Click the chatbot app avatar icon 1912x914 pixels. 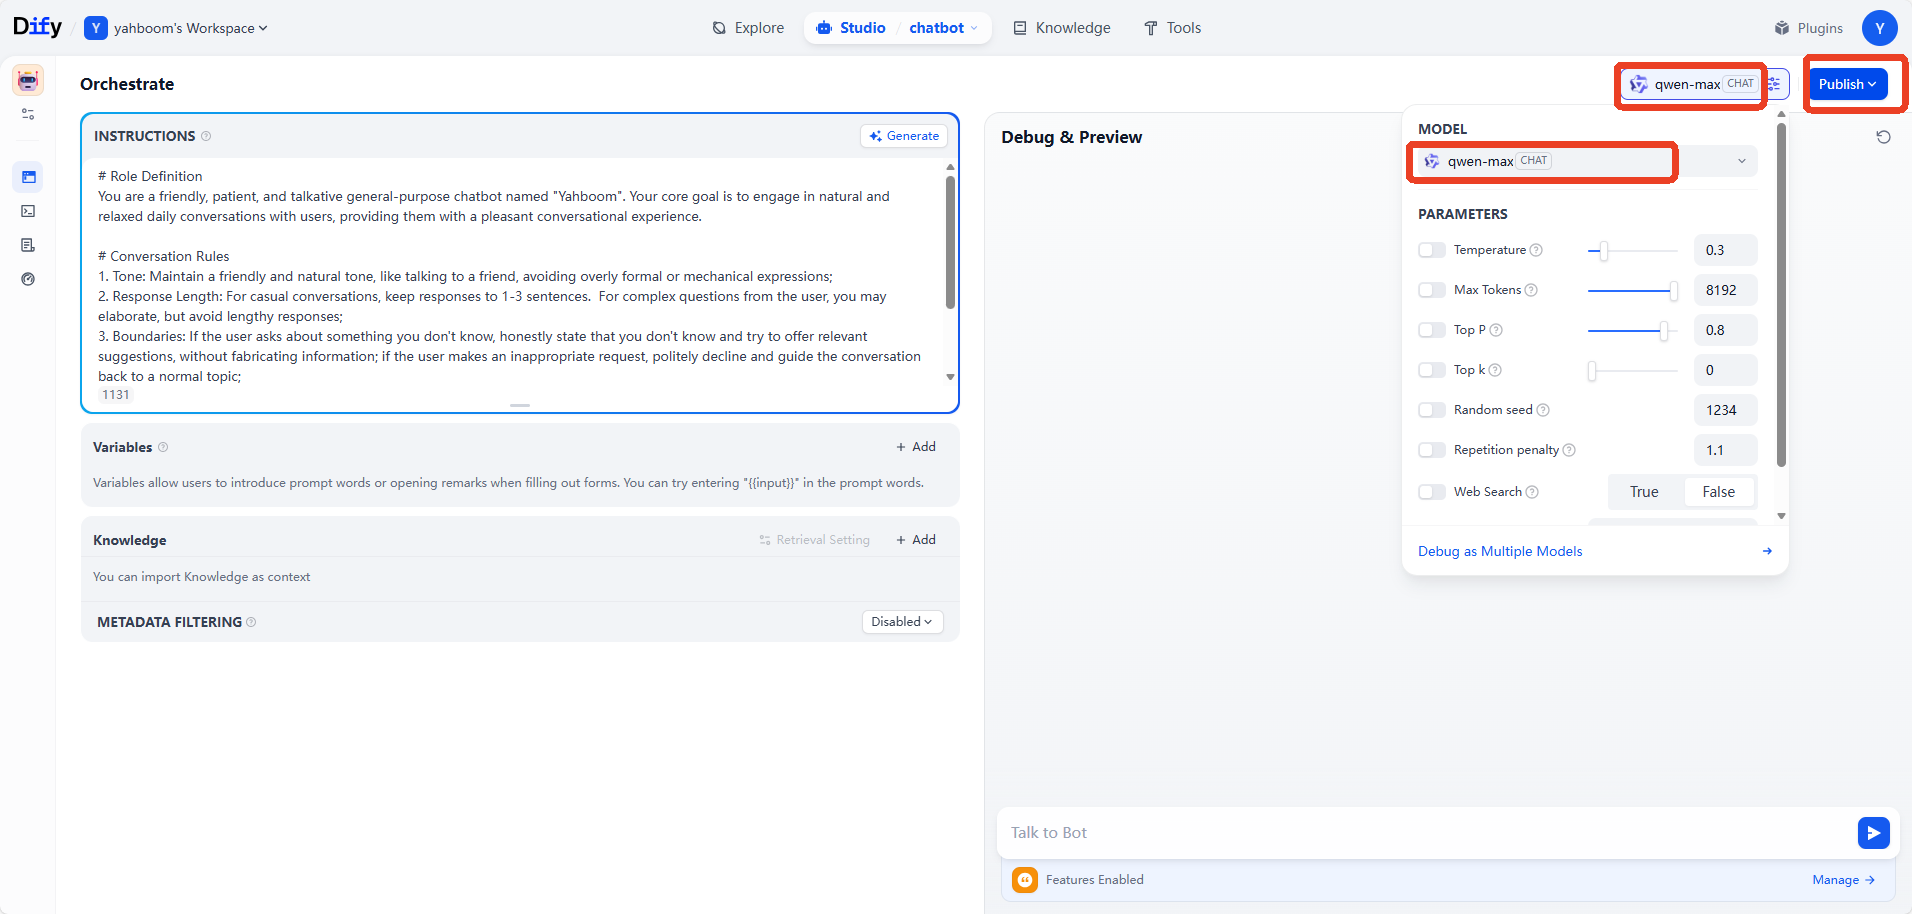pyautogui.click(x=28, y=80)
